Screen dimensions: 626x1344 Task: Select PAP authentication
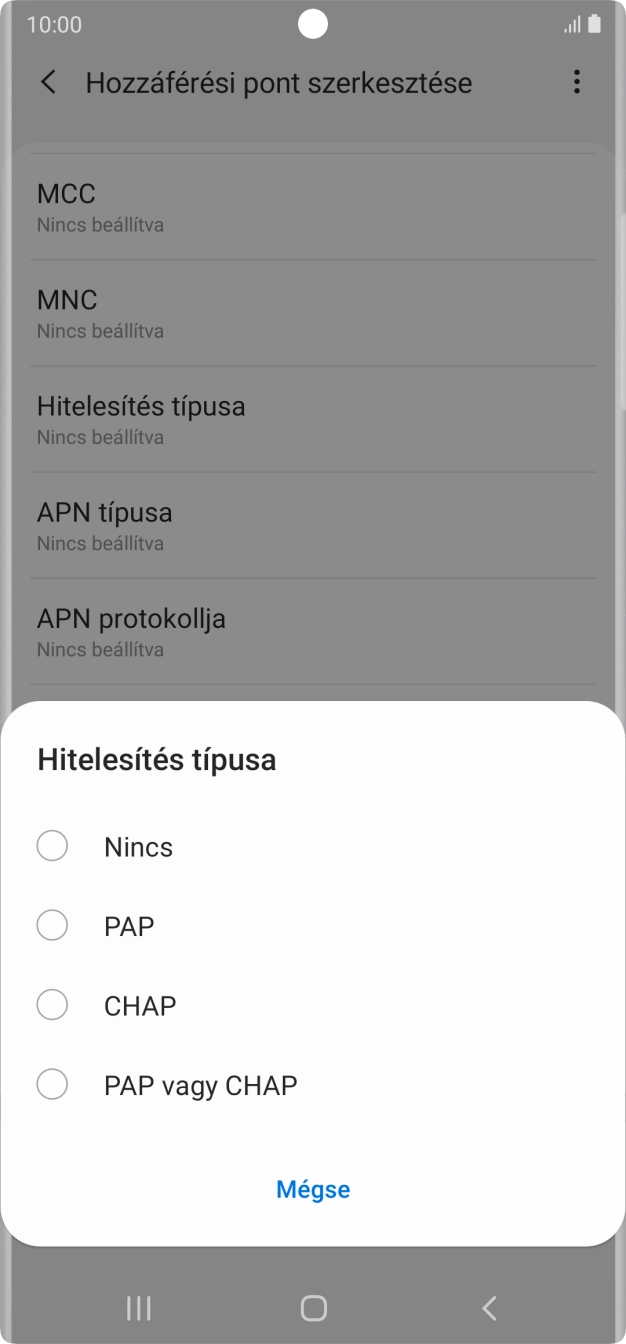click(127, 925)
